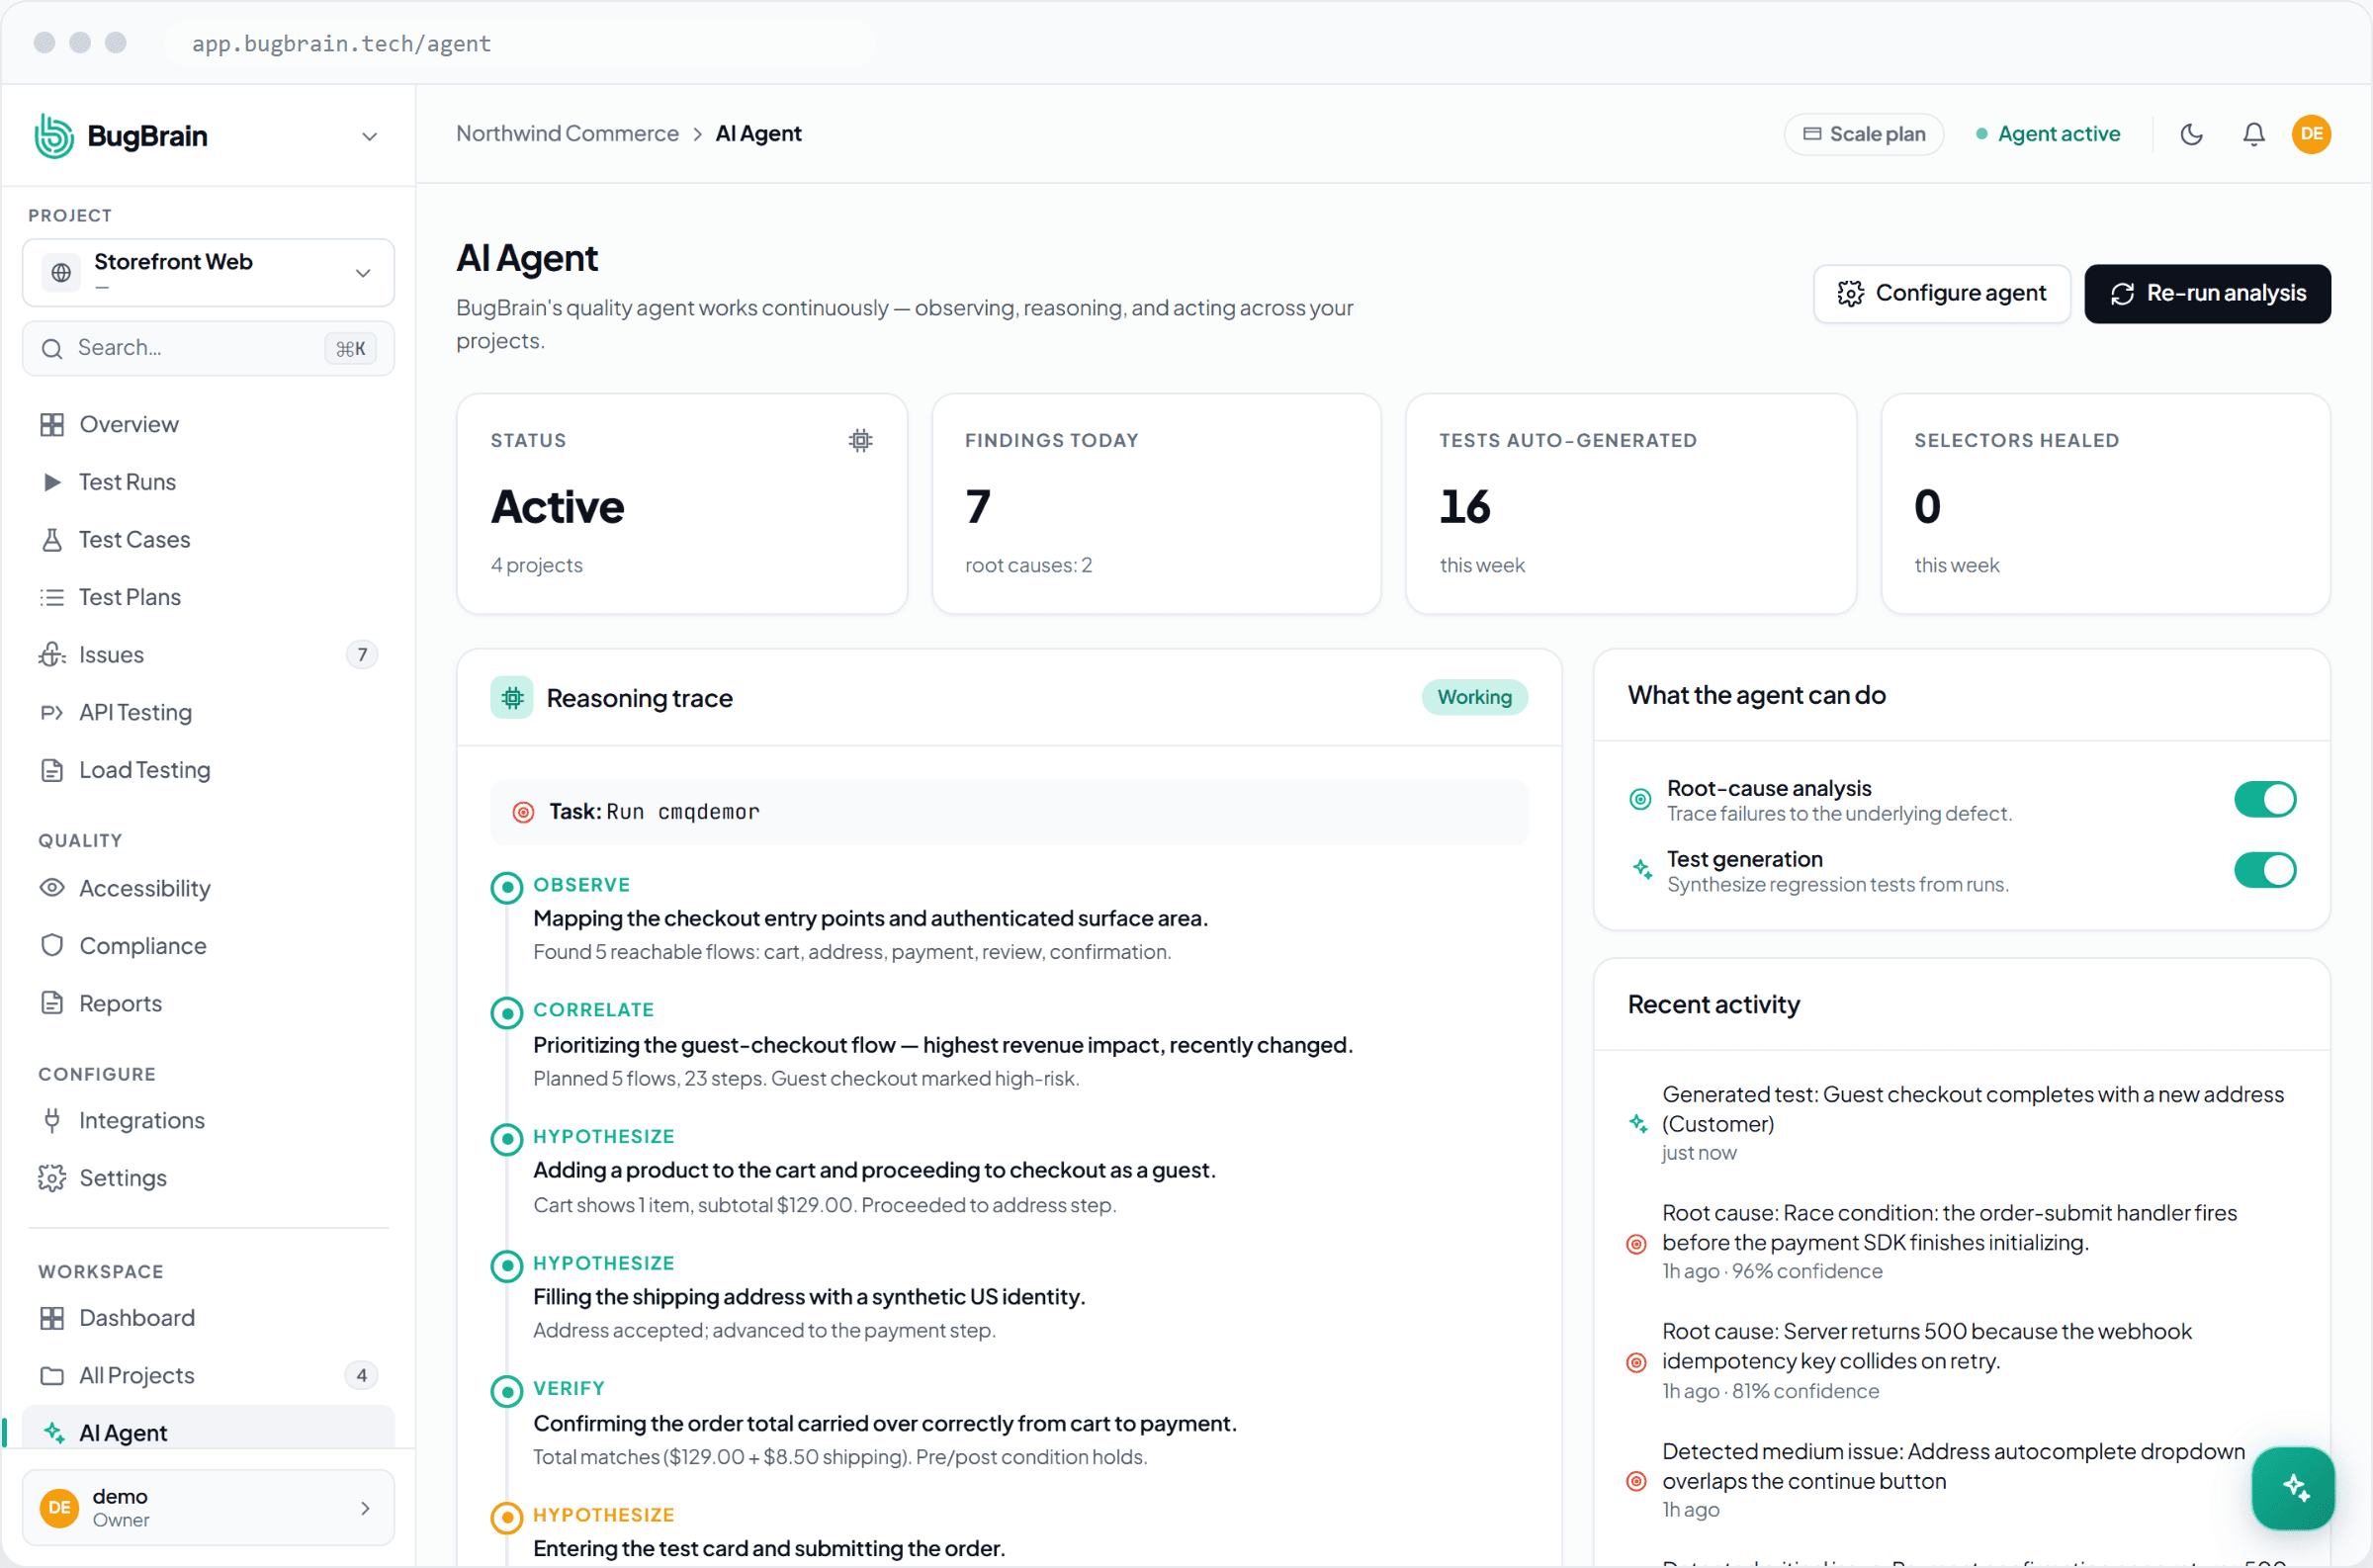
Task: Navigate to API Testing
Action: click(x=208, y=712)
